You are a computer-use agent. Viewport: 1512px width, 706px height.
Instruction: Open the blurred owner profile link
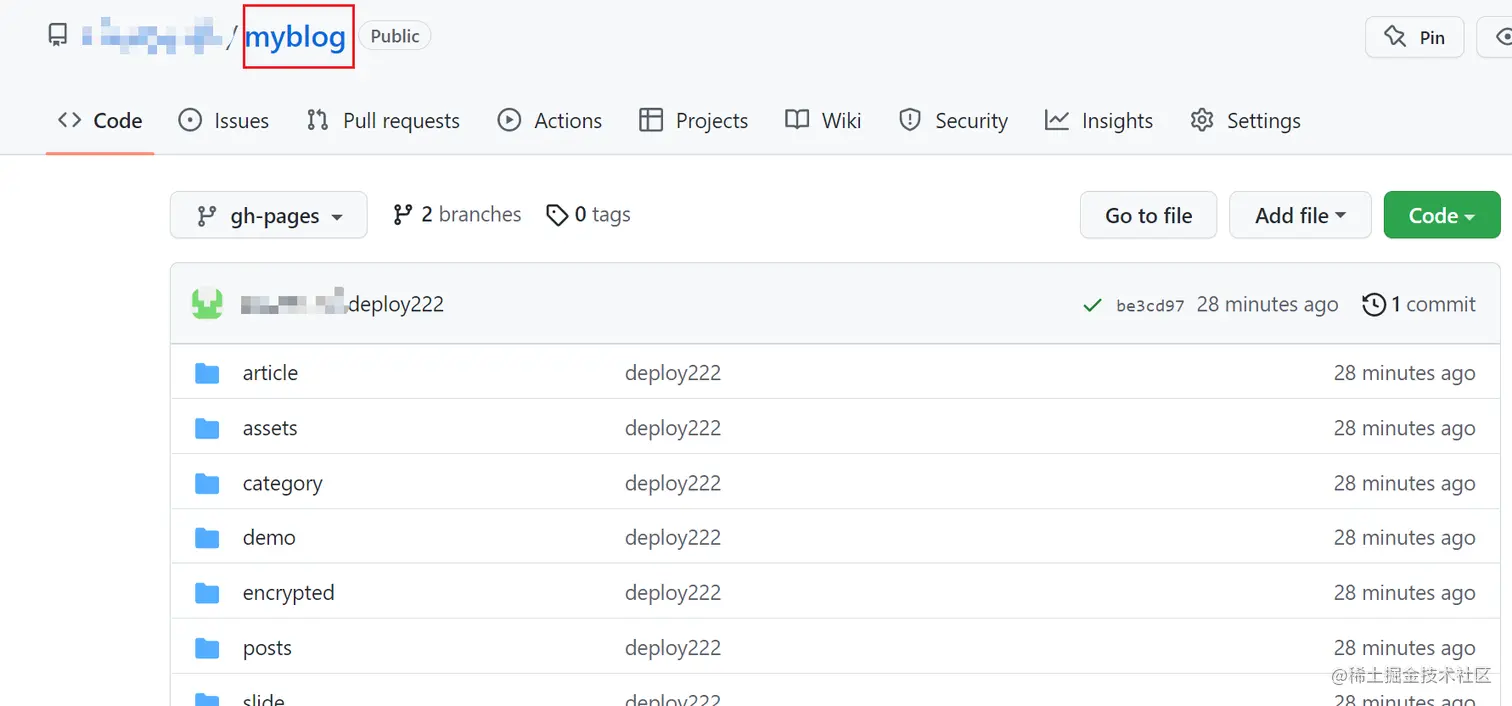pos(152,37)
